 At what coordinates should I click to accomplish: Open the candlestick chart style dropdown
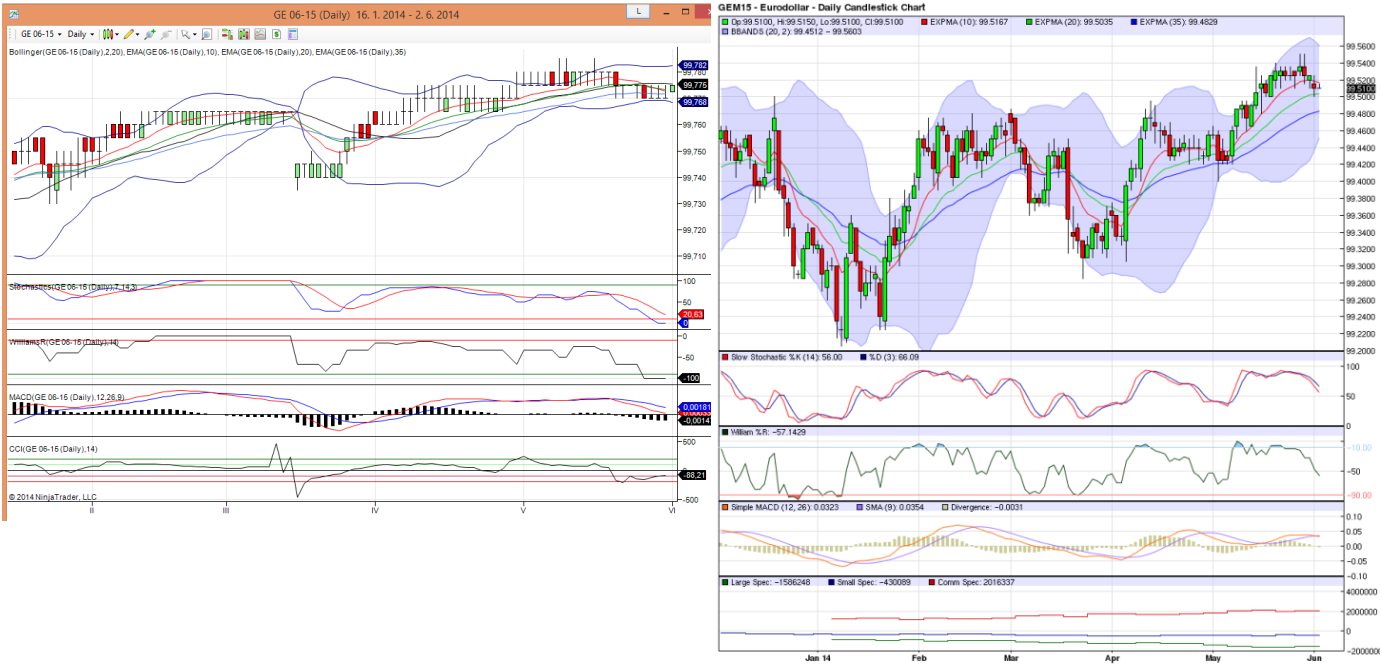pyautogui.click(x=111, y=34)
